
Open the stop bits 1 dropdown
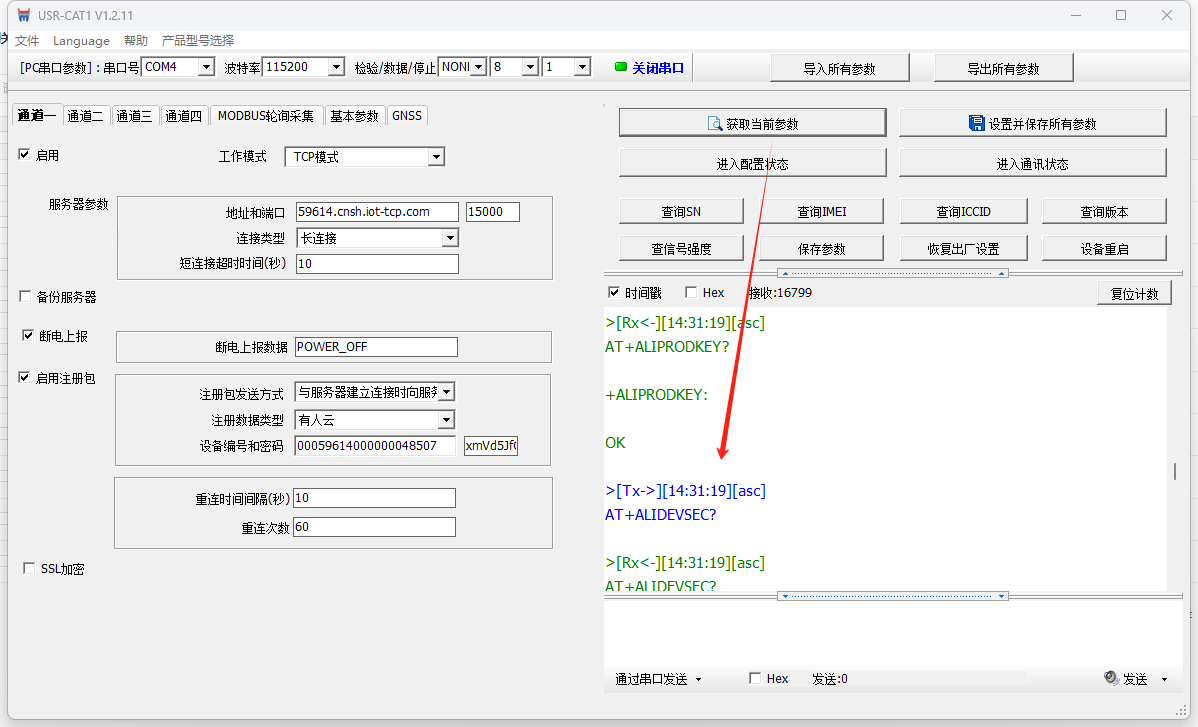[582, 67]
